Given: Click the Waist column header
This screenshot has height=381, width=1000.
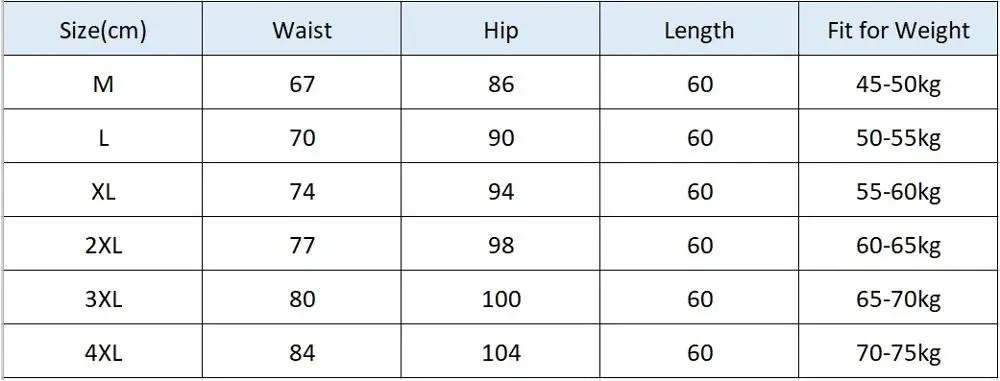Looking at the screenshot, I should point(302,31).
